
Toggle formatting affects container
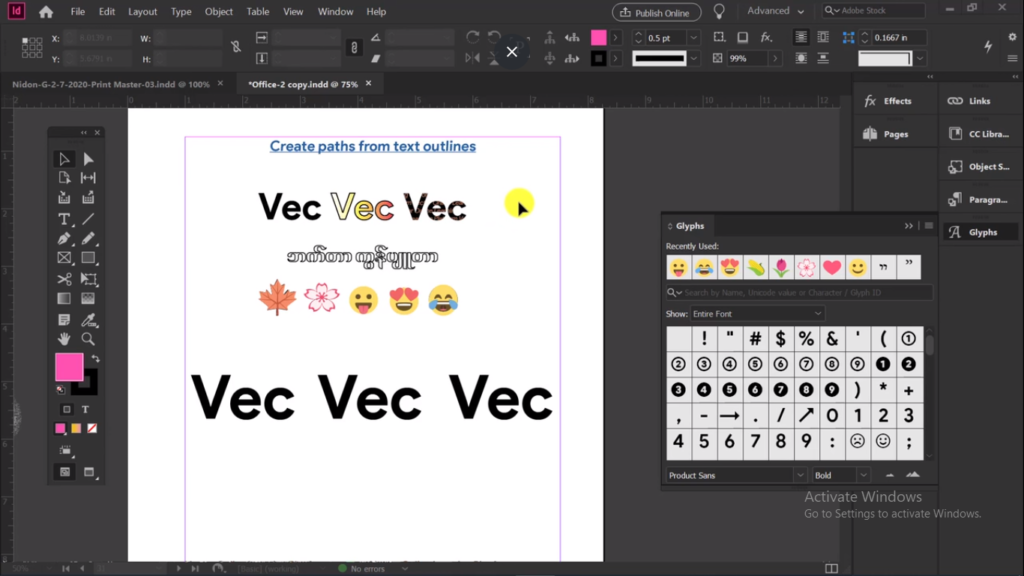coord(67,409)
